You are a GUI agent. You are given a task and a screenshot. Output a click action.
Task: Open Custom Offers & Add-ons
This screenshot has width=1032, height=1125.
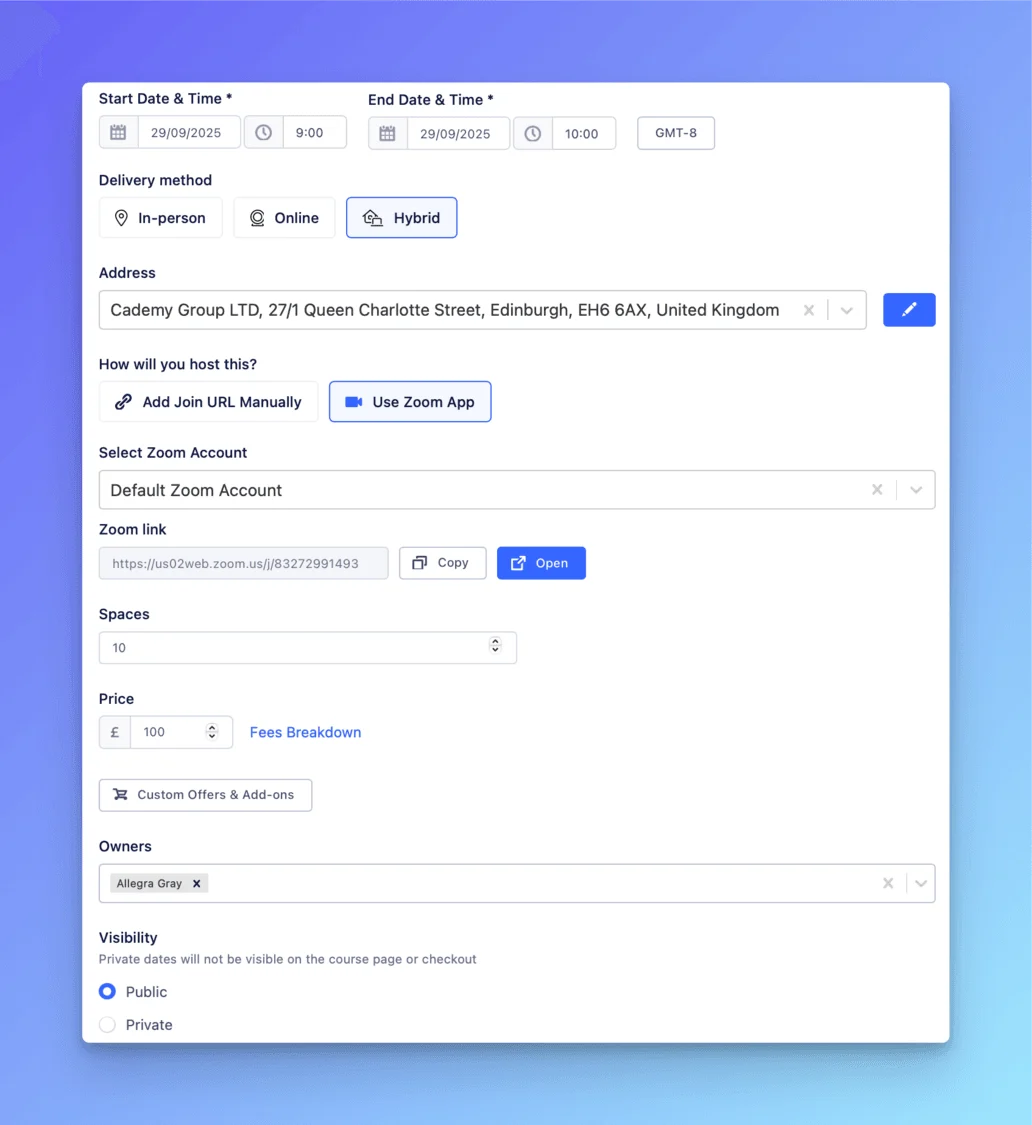[205, 795]
